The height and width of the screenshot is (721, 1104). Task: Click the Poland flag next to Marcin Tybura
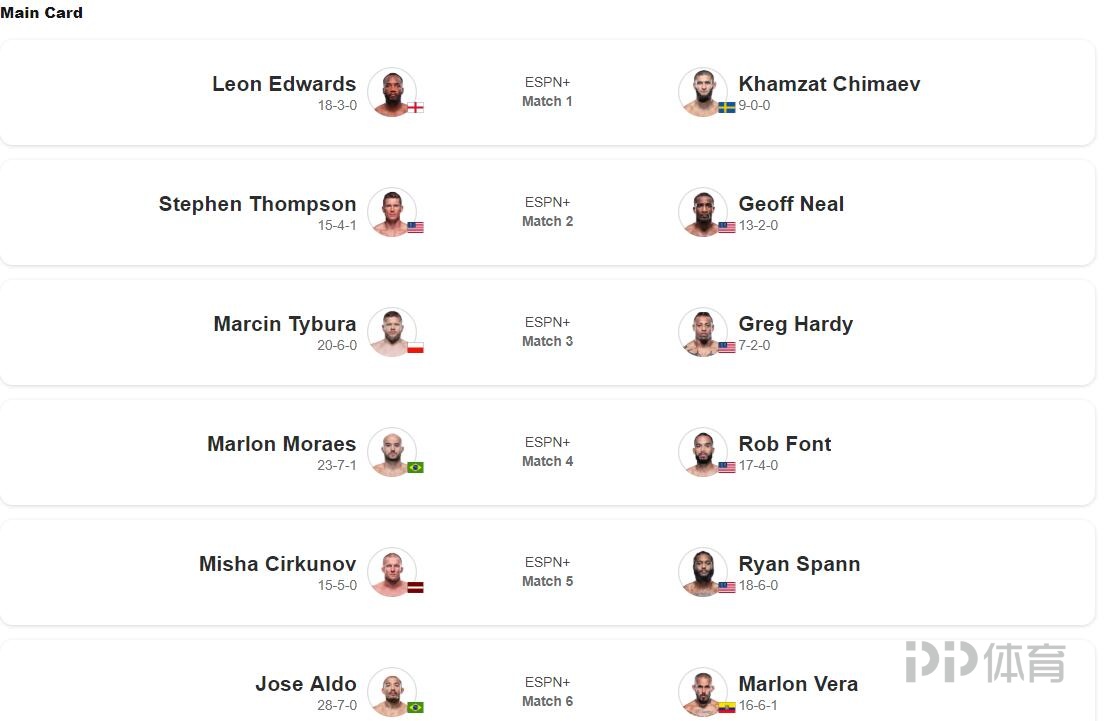pos(415,347)
